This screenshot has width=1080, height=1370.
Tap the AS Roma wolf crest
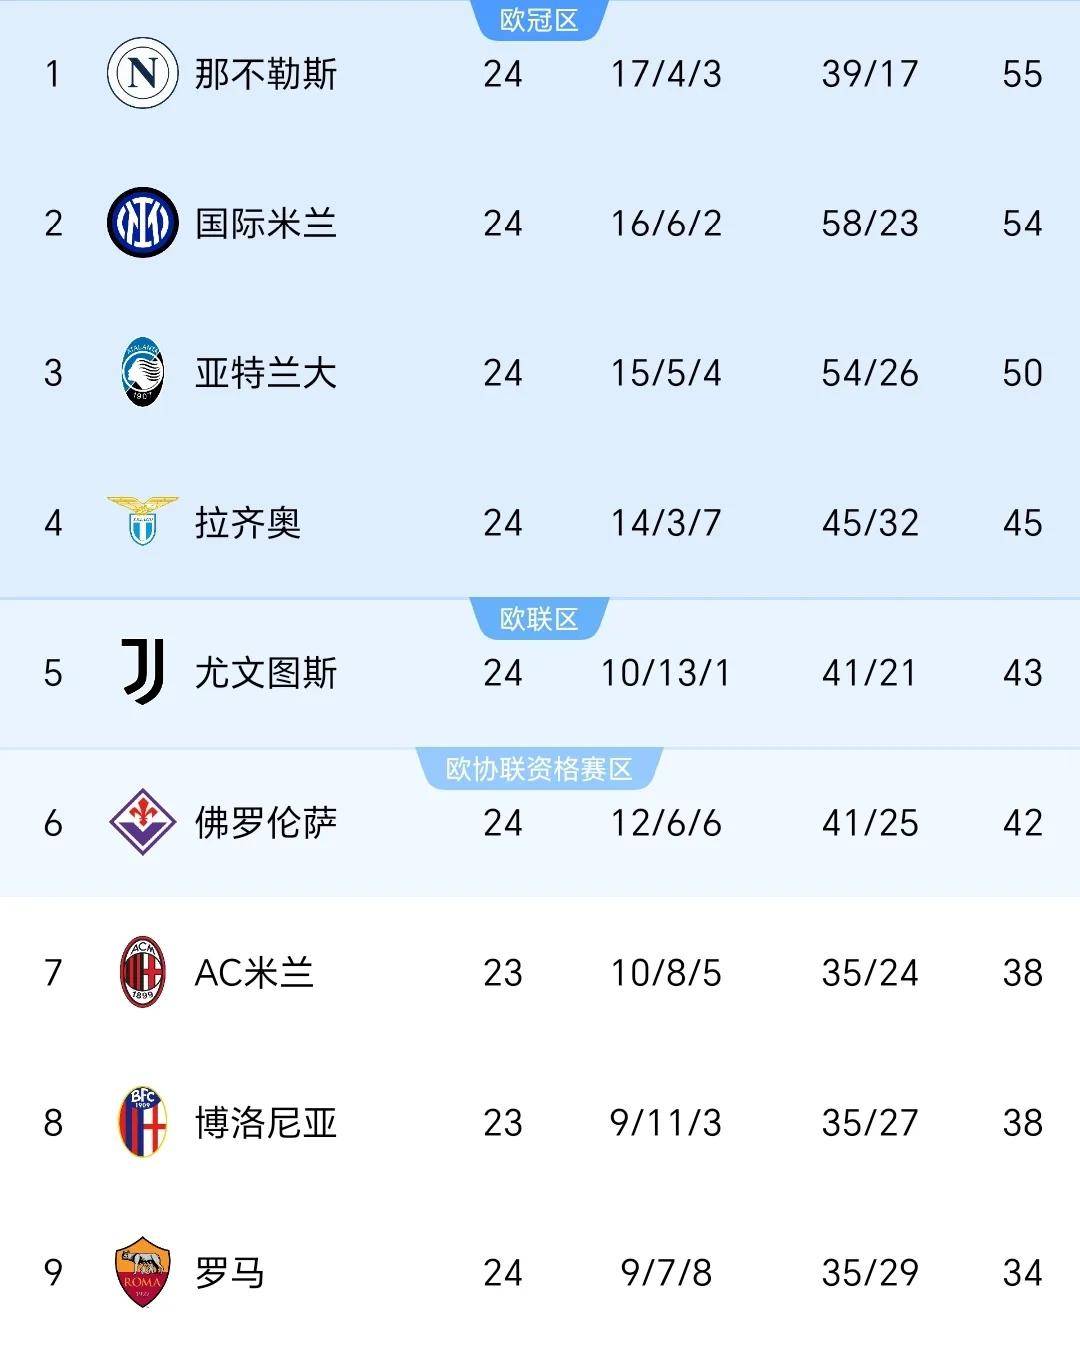pos(142,1272)
